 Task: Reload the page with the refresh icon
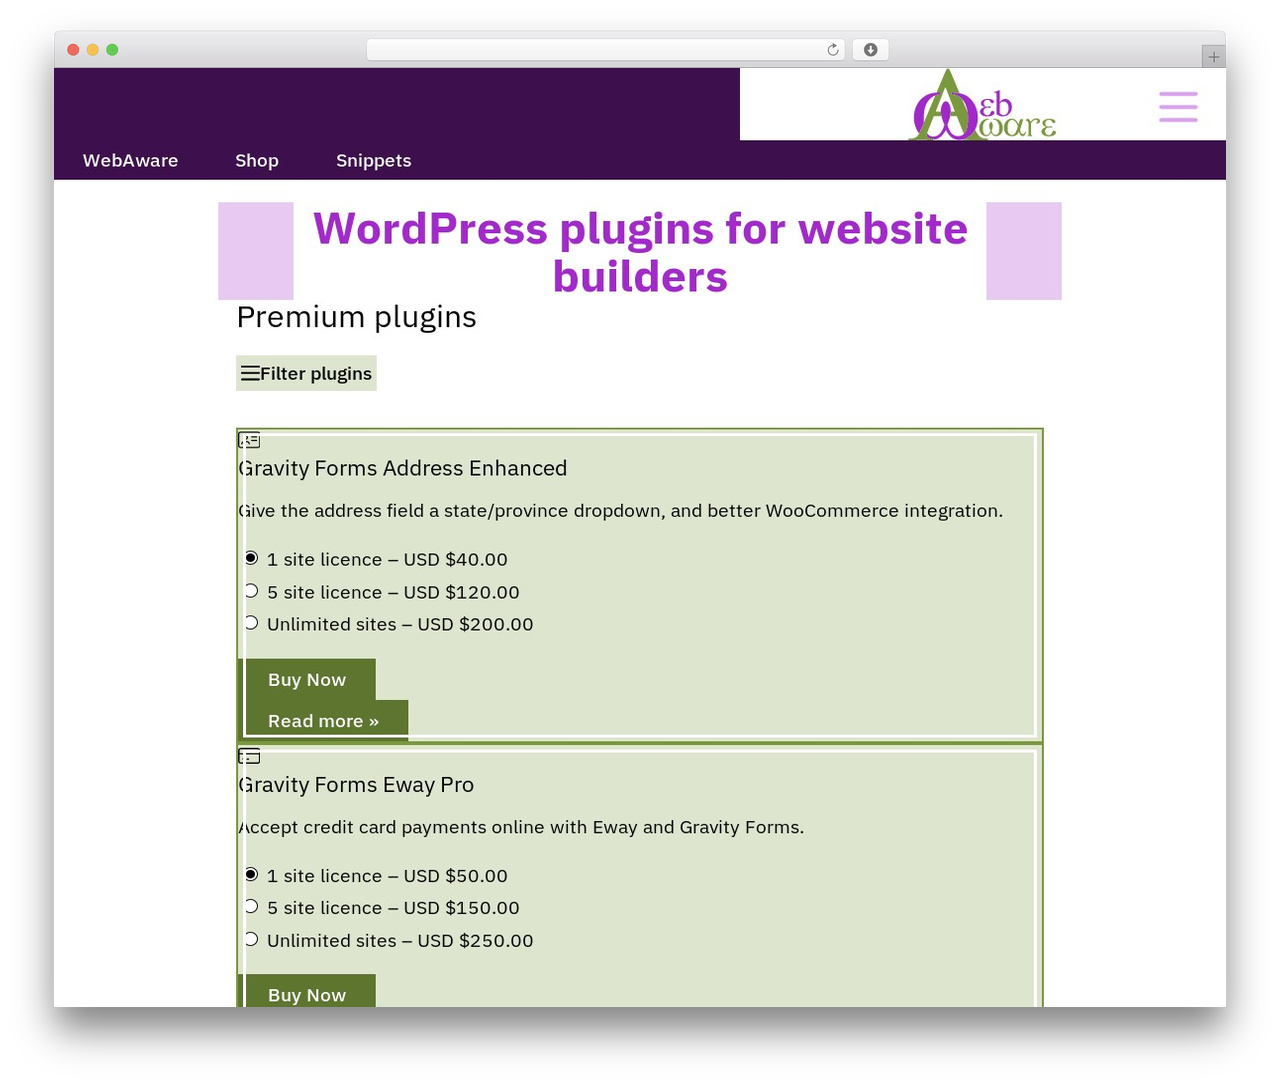832,50
